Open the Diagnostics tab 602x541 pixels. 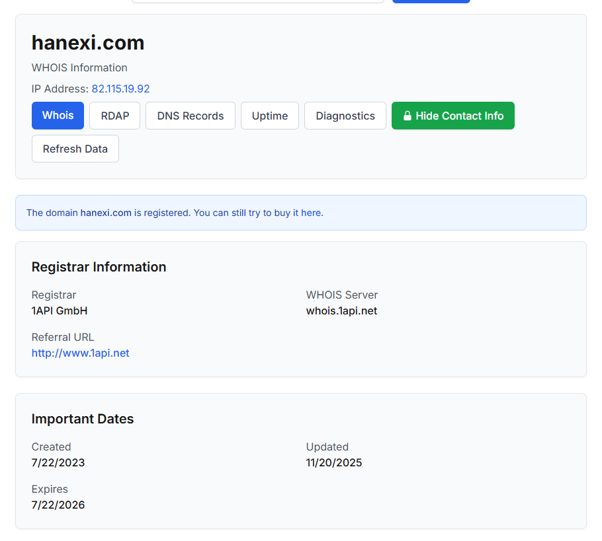coord(345,116)
